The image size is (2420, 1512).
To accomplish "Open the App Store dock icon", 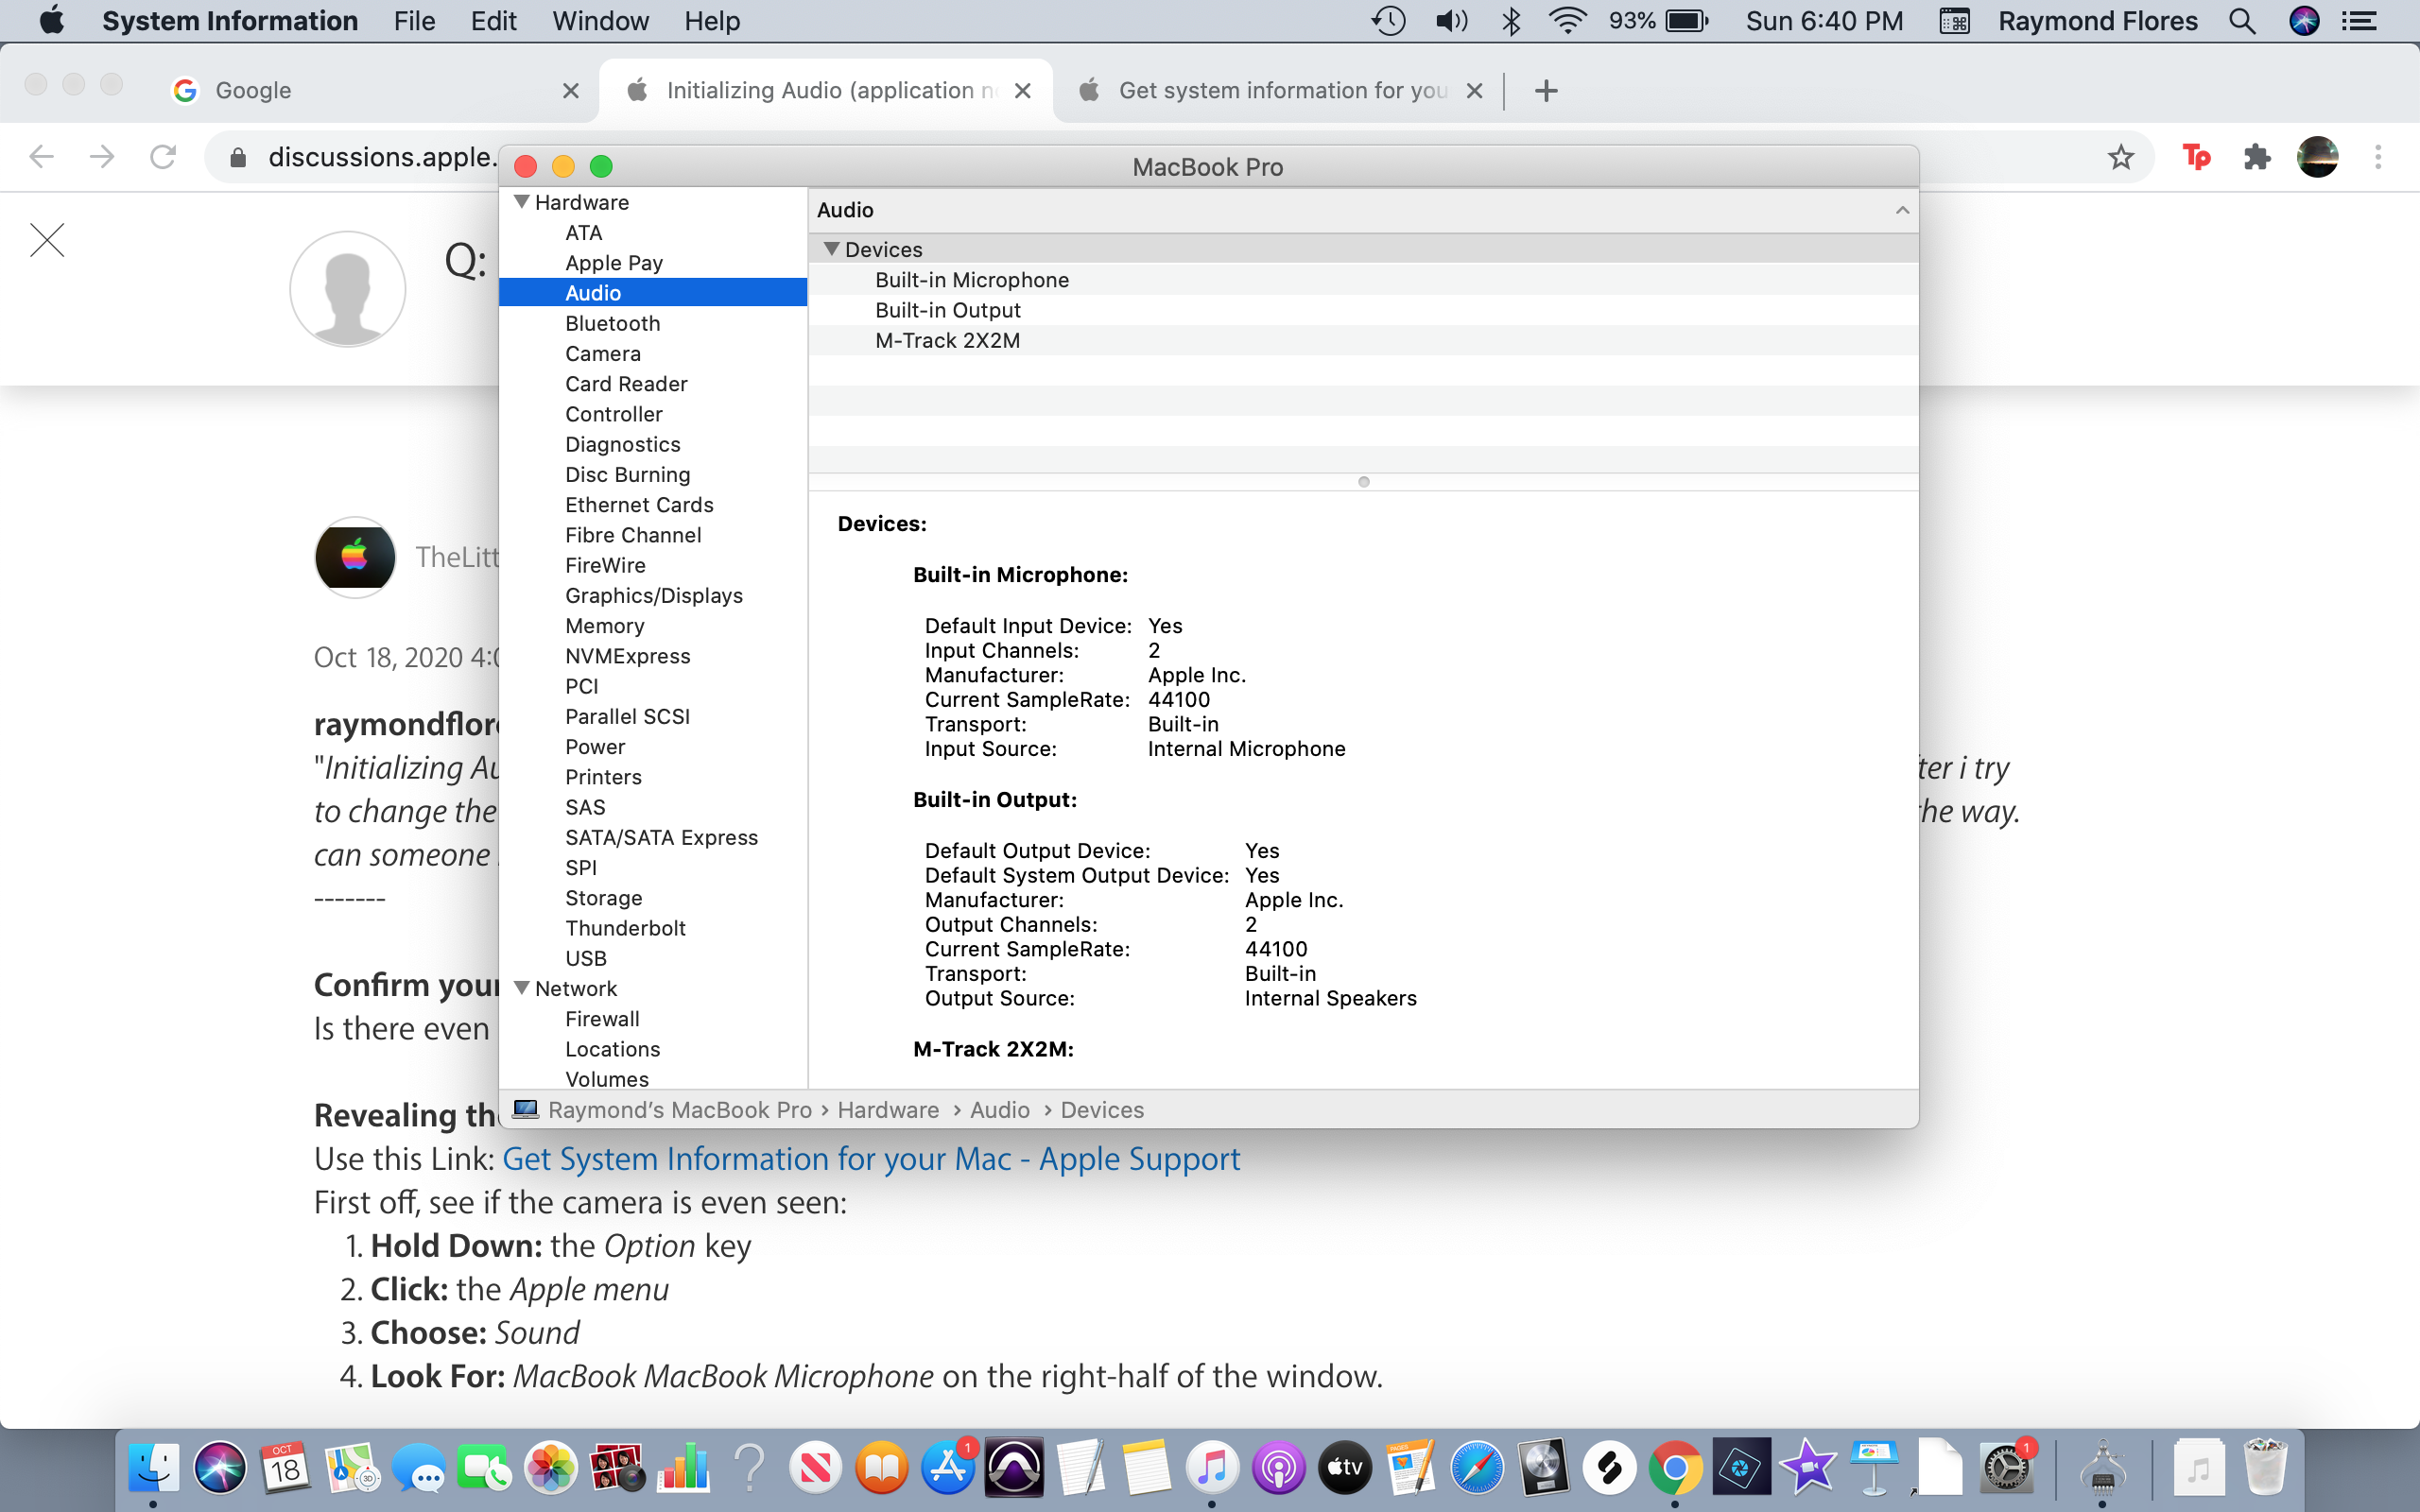I will point(947,1468).
